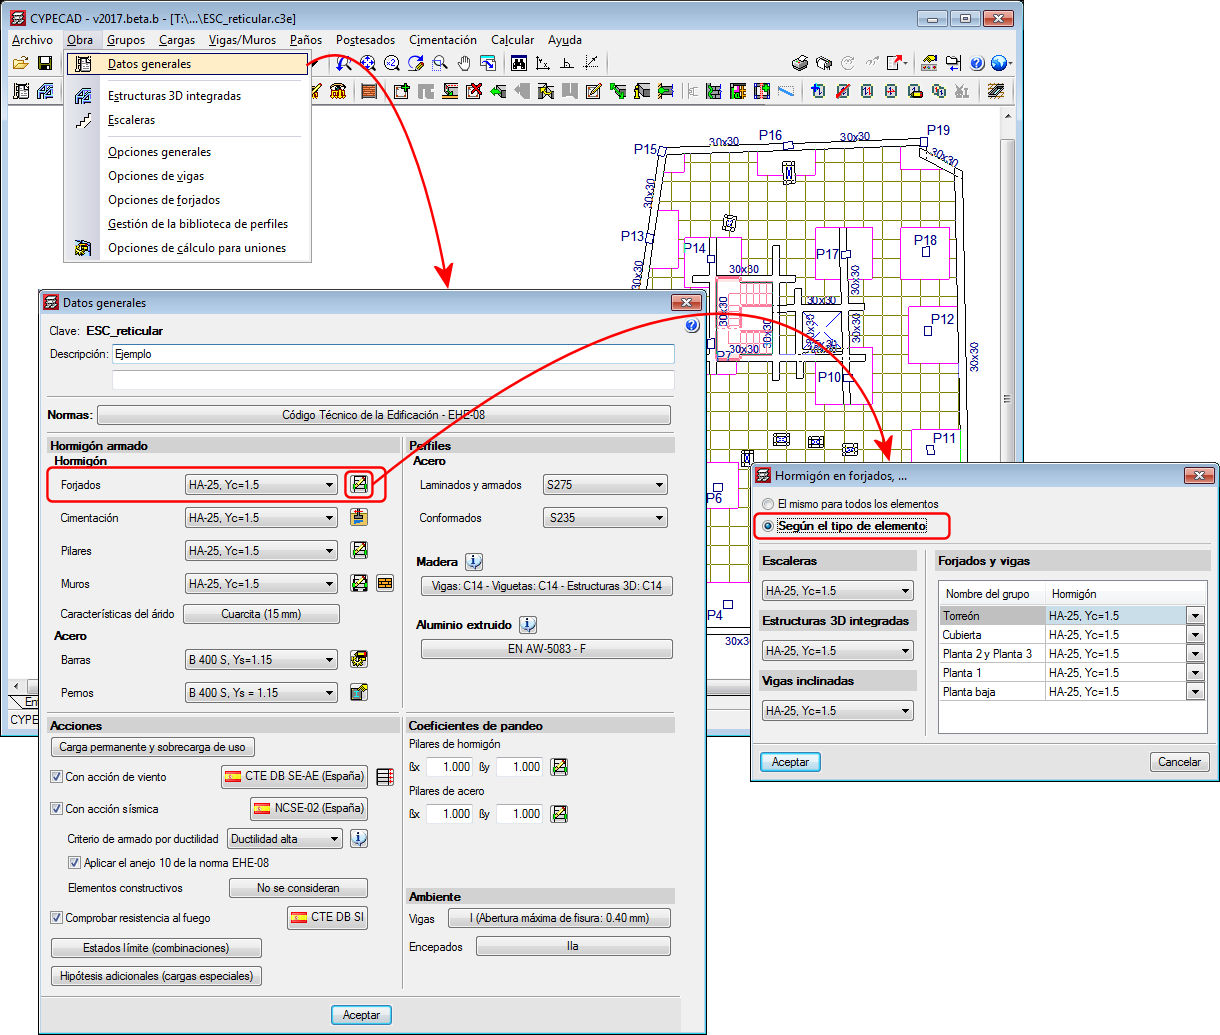Click Aceptar in Hormigón en forjados dialog
Image resolution: width=1220 pixels, height=1035 pixels.
click(791, 762)
